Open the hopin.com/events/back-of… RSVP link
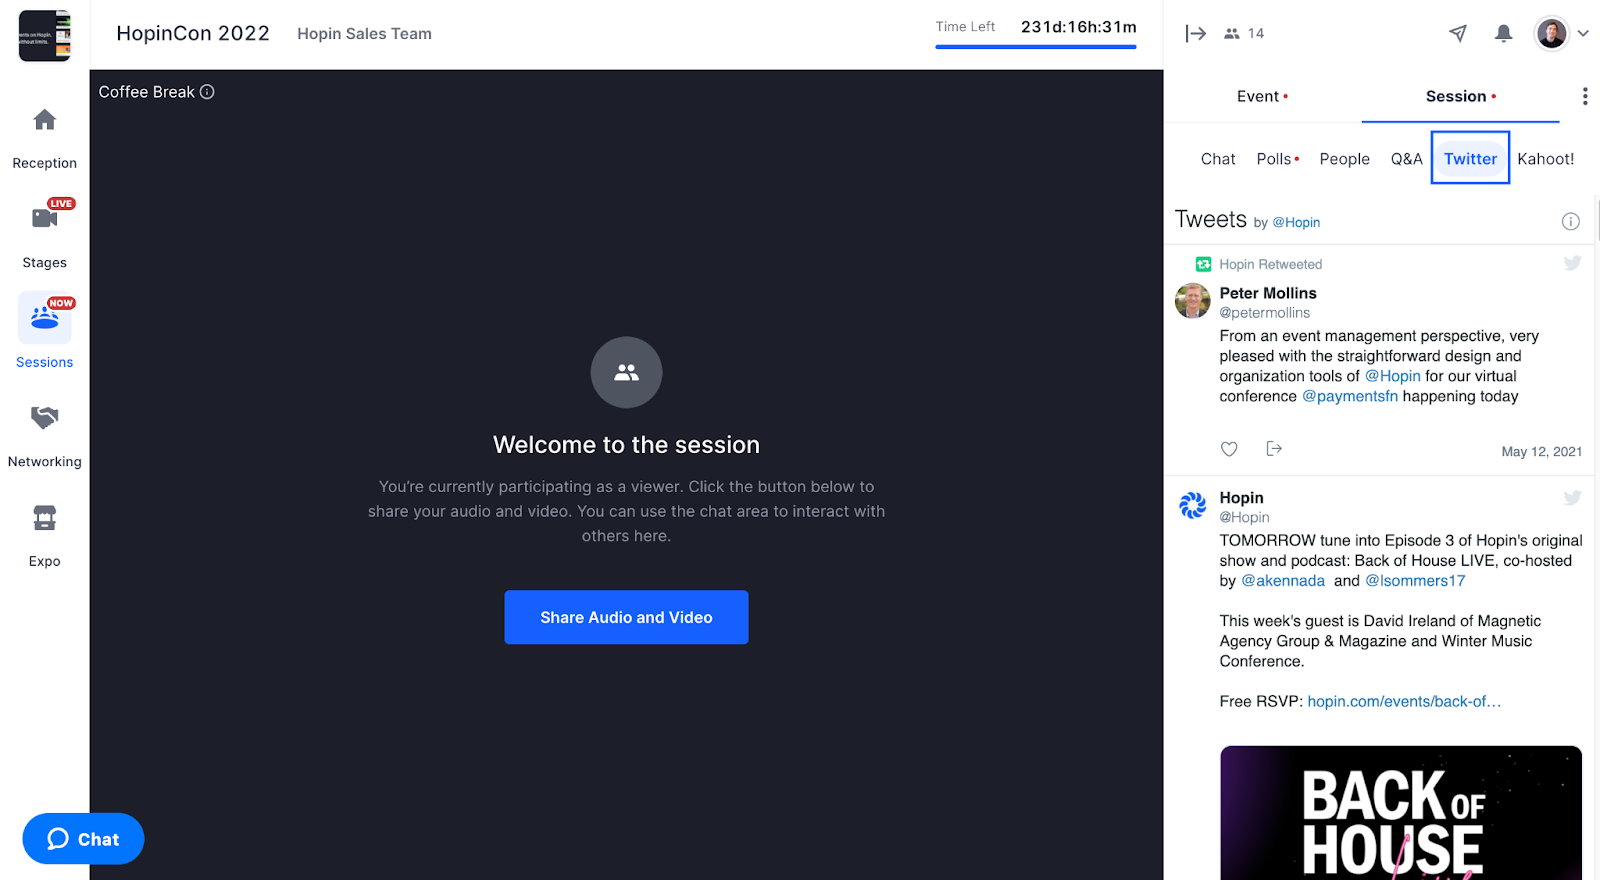Viewport: 1600px width, 880px height. click(1404, 702)
